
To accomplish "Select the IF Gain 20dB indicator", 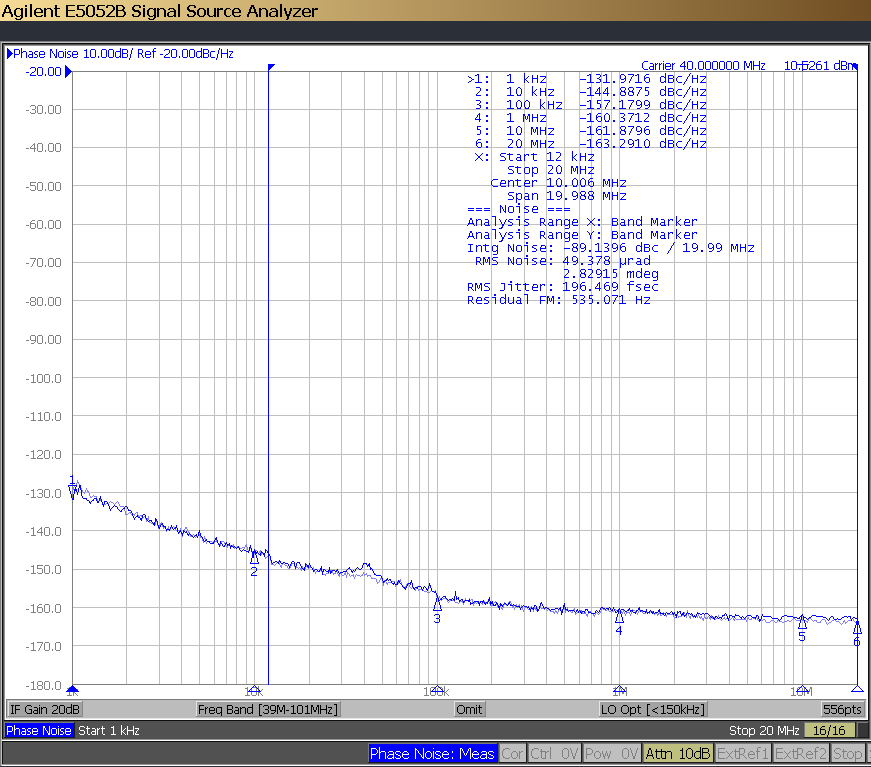I will click(x=44, y=708).
